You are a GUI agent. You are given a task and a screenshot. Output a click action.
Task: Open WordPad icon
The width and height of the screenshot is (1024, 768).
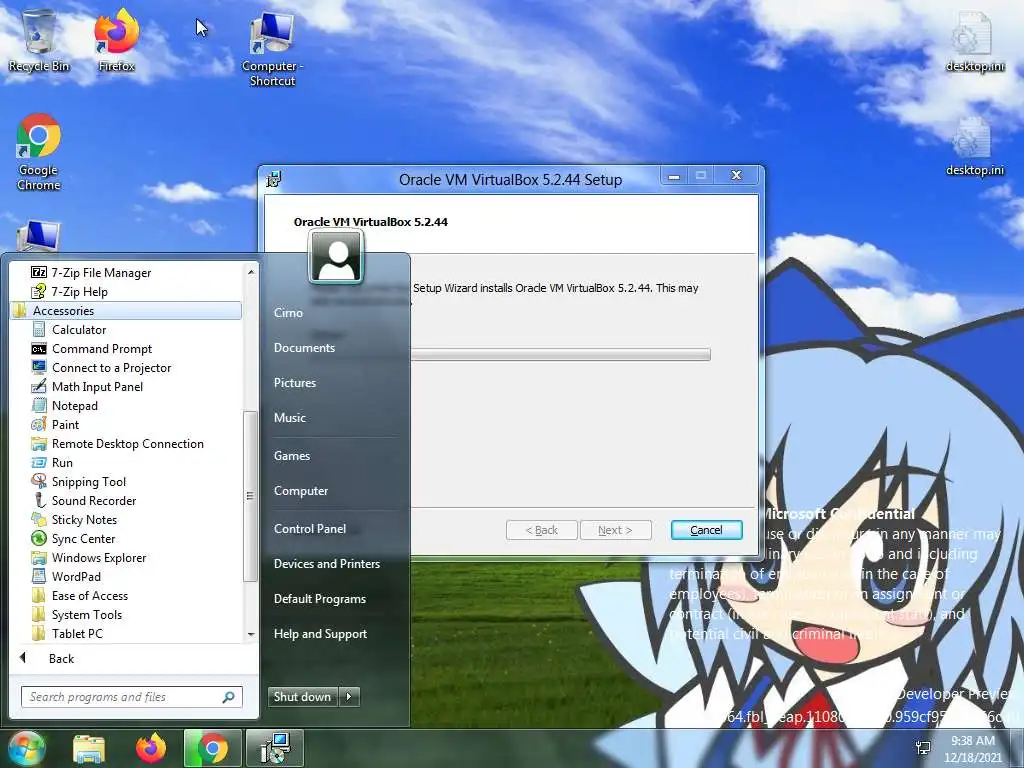[39, 577]
